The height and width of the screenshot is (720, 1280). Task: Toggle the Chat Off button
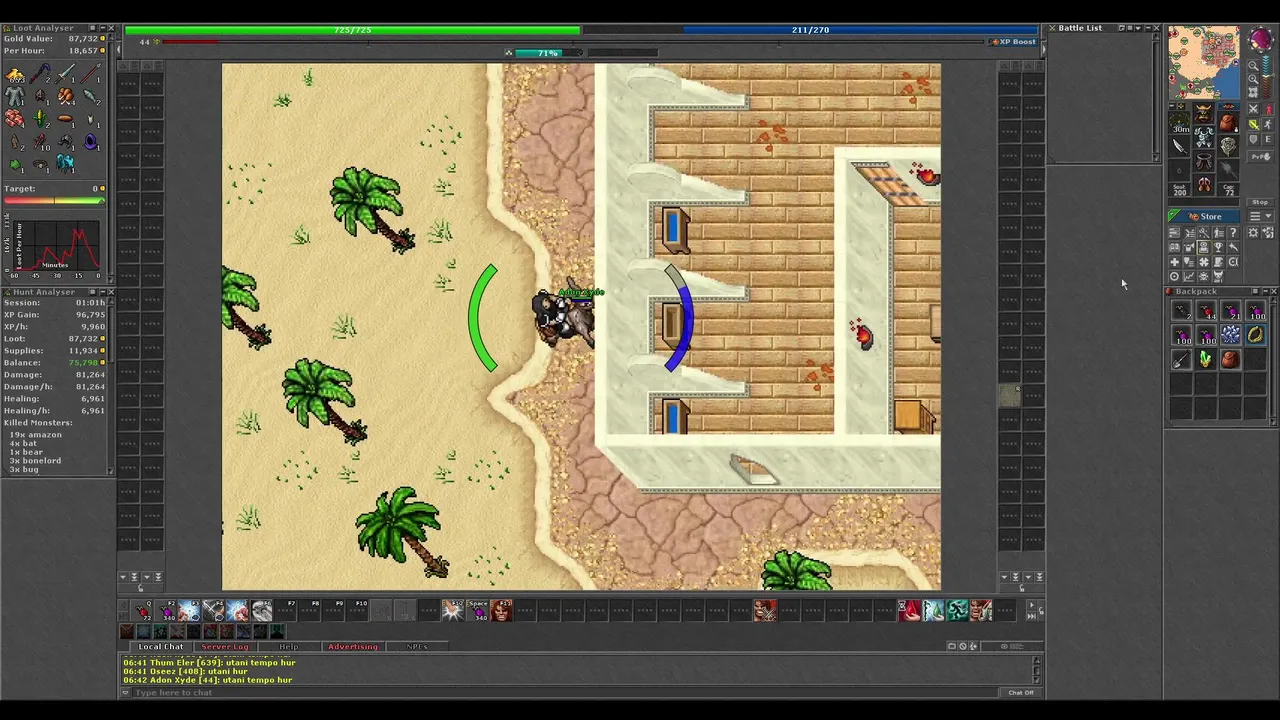click(1021, 692)
